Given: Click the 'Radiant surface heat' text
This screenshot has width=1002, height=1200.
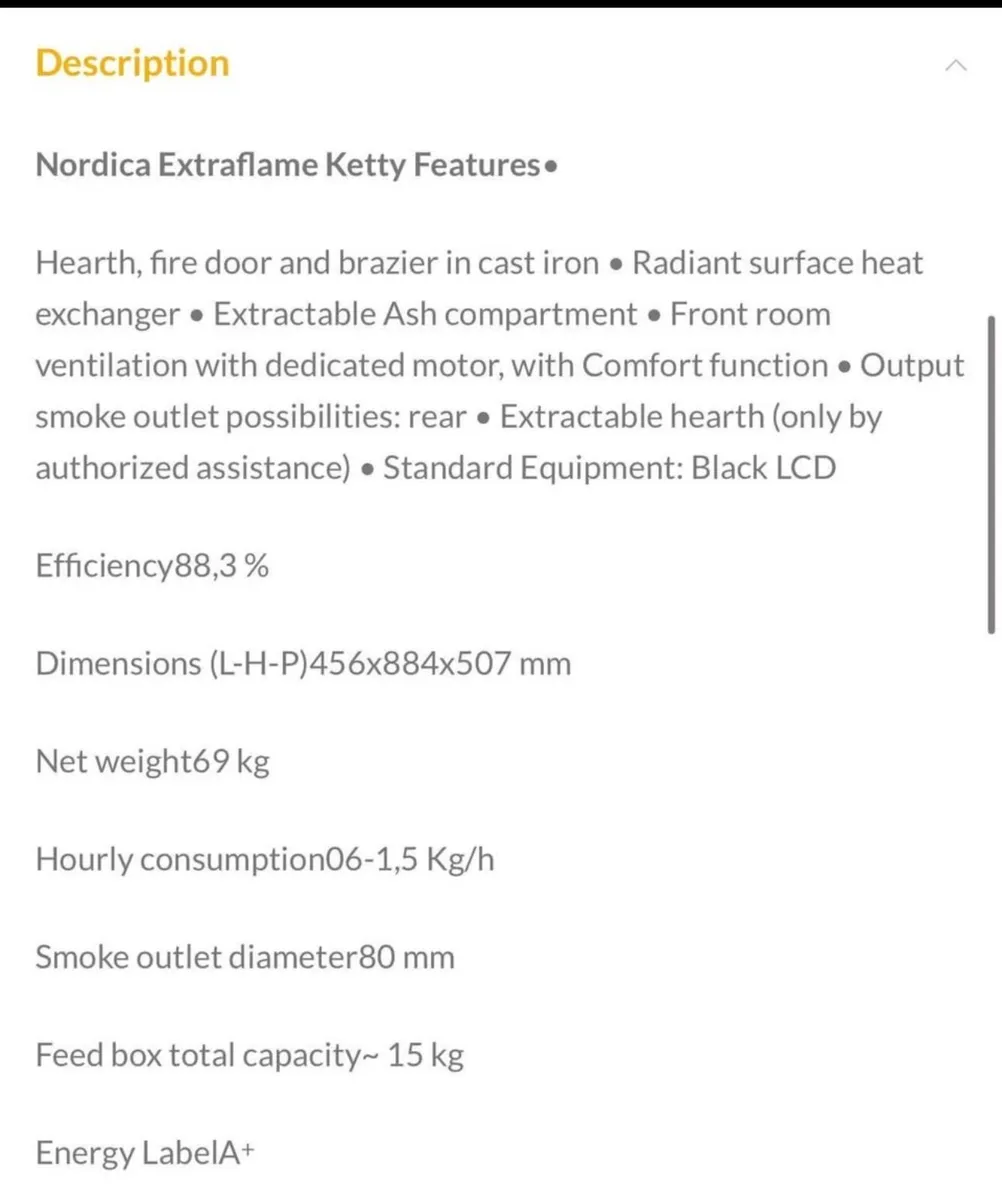Looking at the screenshot, I should [x=778, y=264].
